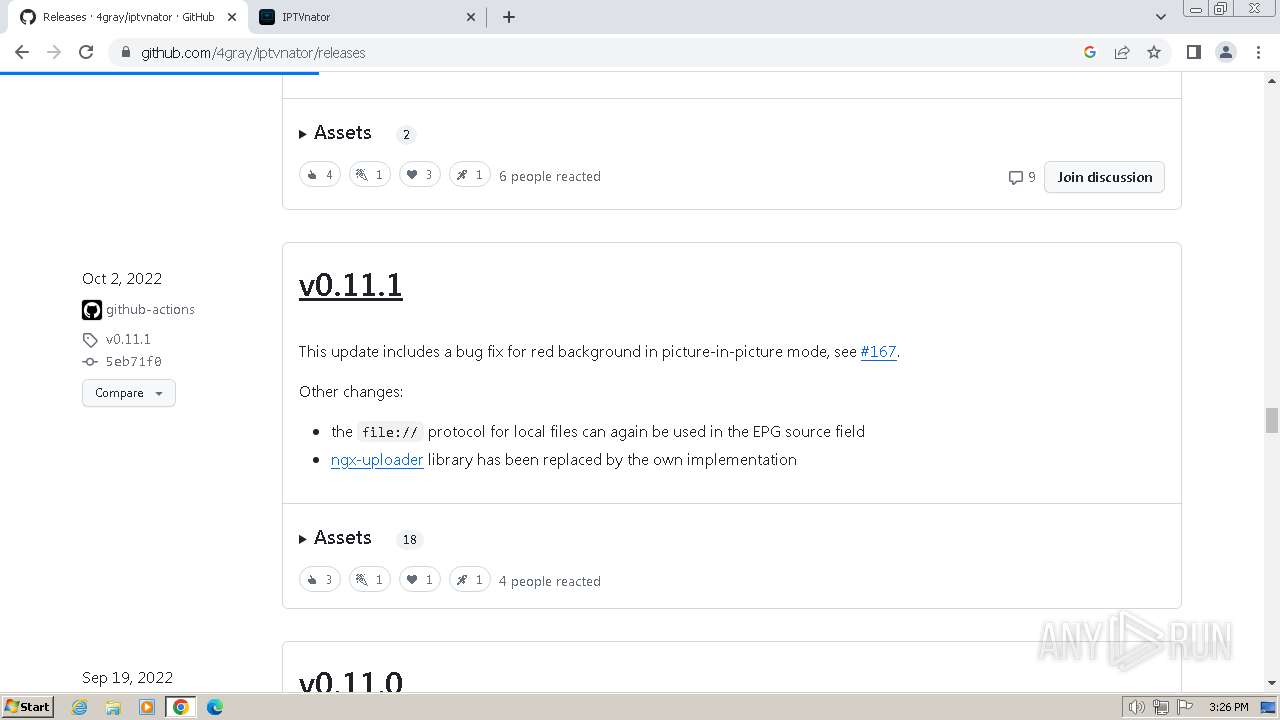Toggle party popper reaction under v0.11.1 release
The width and height of the screenshot is (1280, 720).
370,580
